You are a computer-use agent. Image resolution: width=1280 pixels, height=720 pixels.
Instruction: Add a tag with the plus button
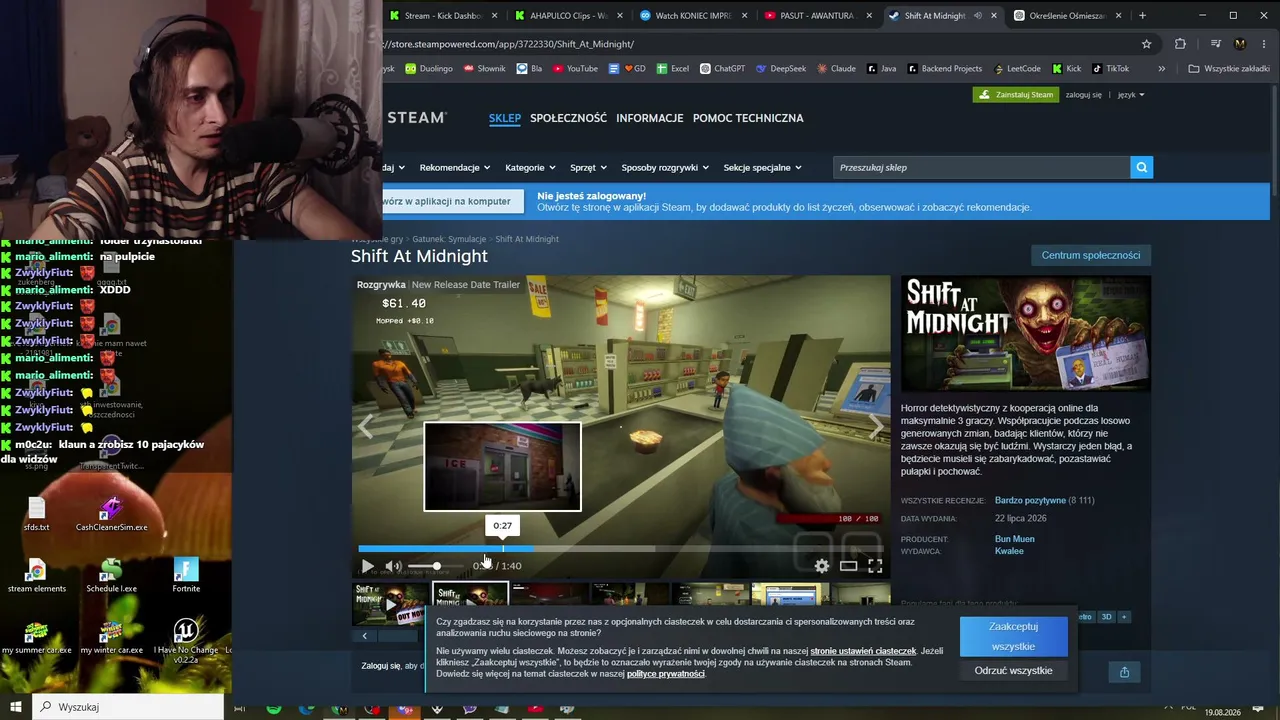pyautogui.click(x=1124, y=617)
